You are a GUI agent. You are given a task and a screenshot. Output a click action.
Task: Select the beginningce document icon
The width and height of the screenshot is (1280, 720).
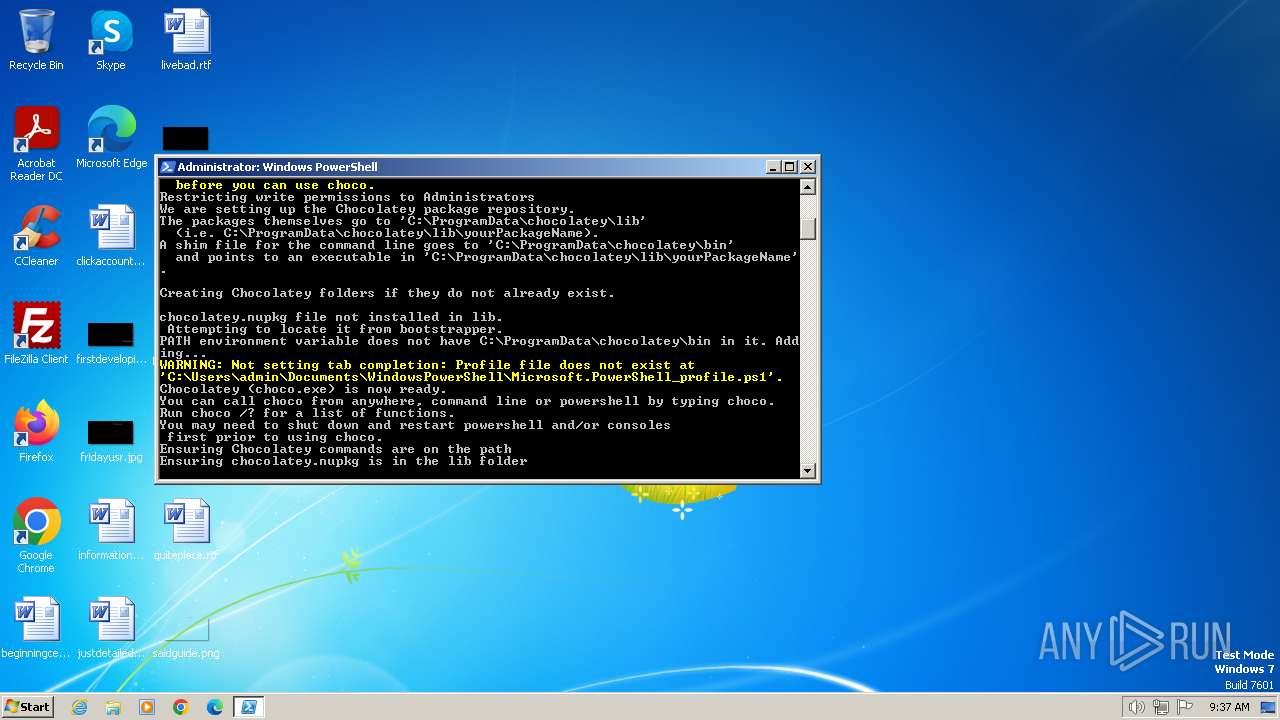point(36,628)
